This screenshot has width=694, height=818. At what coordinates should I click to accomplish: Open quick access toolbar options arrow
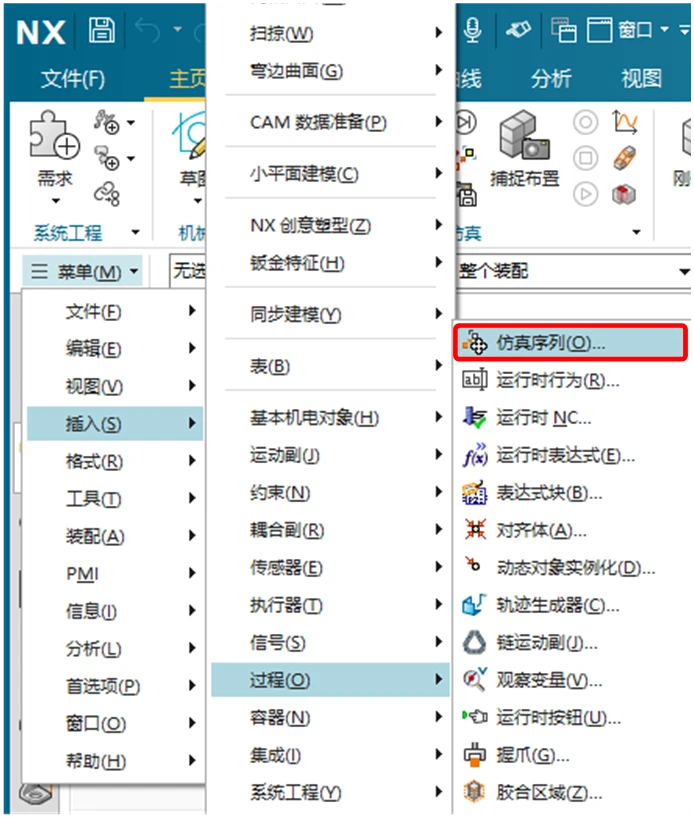684,30
